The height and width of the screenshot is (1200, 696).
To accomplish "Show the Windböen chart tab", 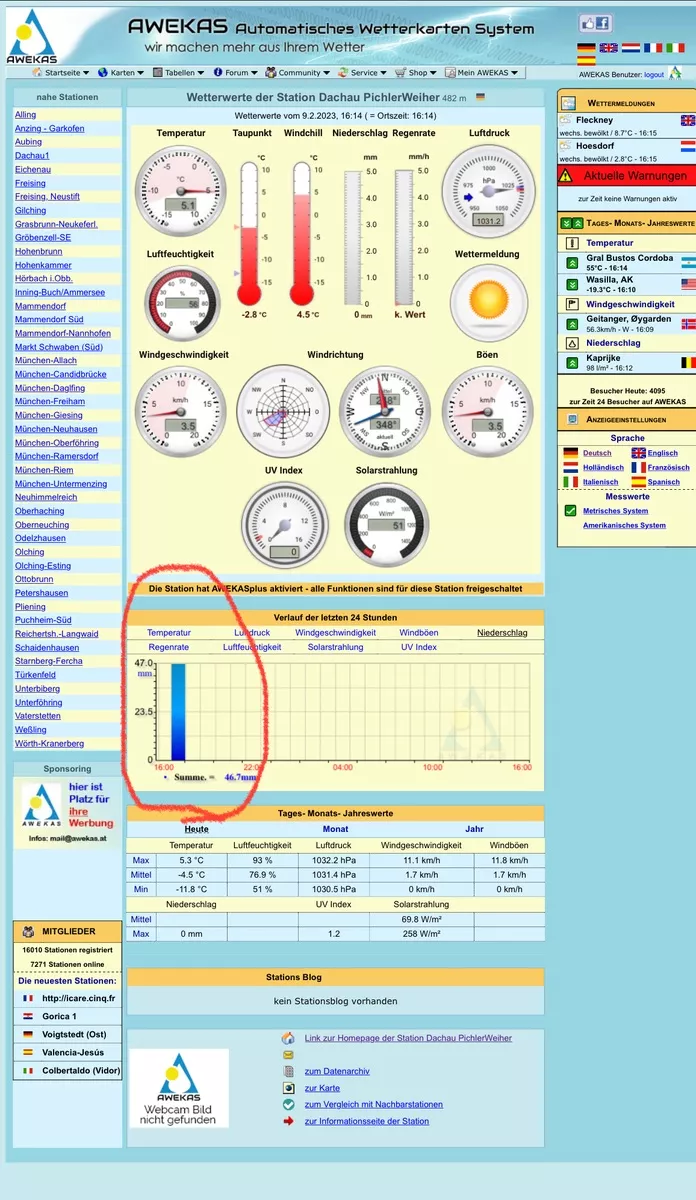I will coord(419,633).
